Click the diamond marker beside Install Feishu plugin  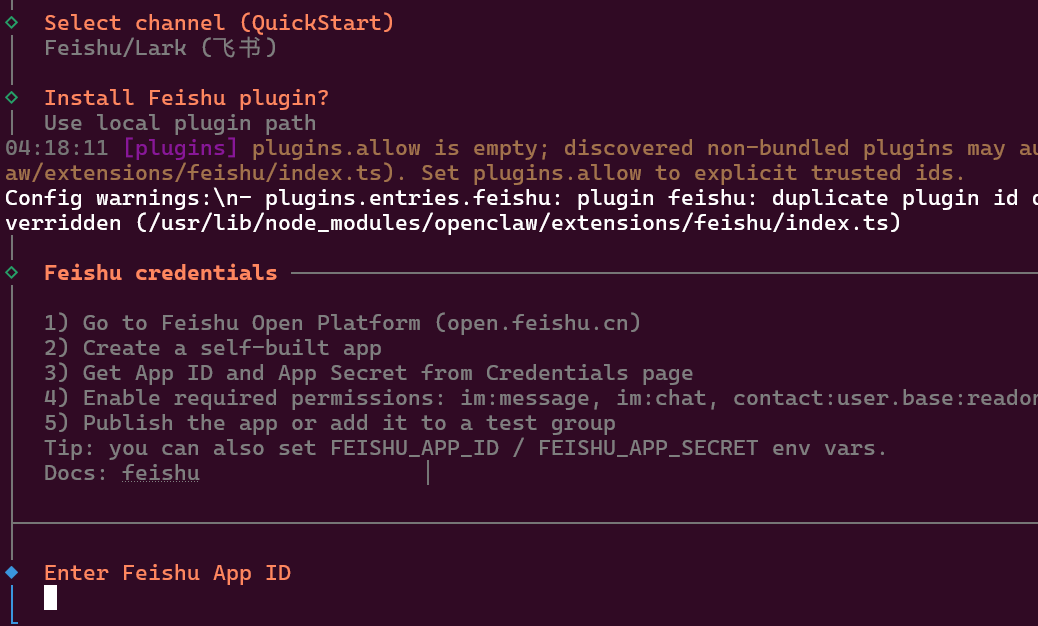click(x=11, y=97)
